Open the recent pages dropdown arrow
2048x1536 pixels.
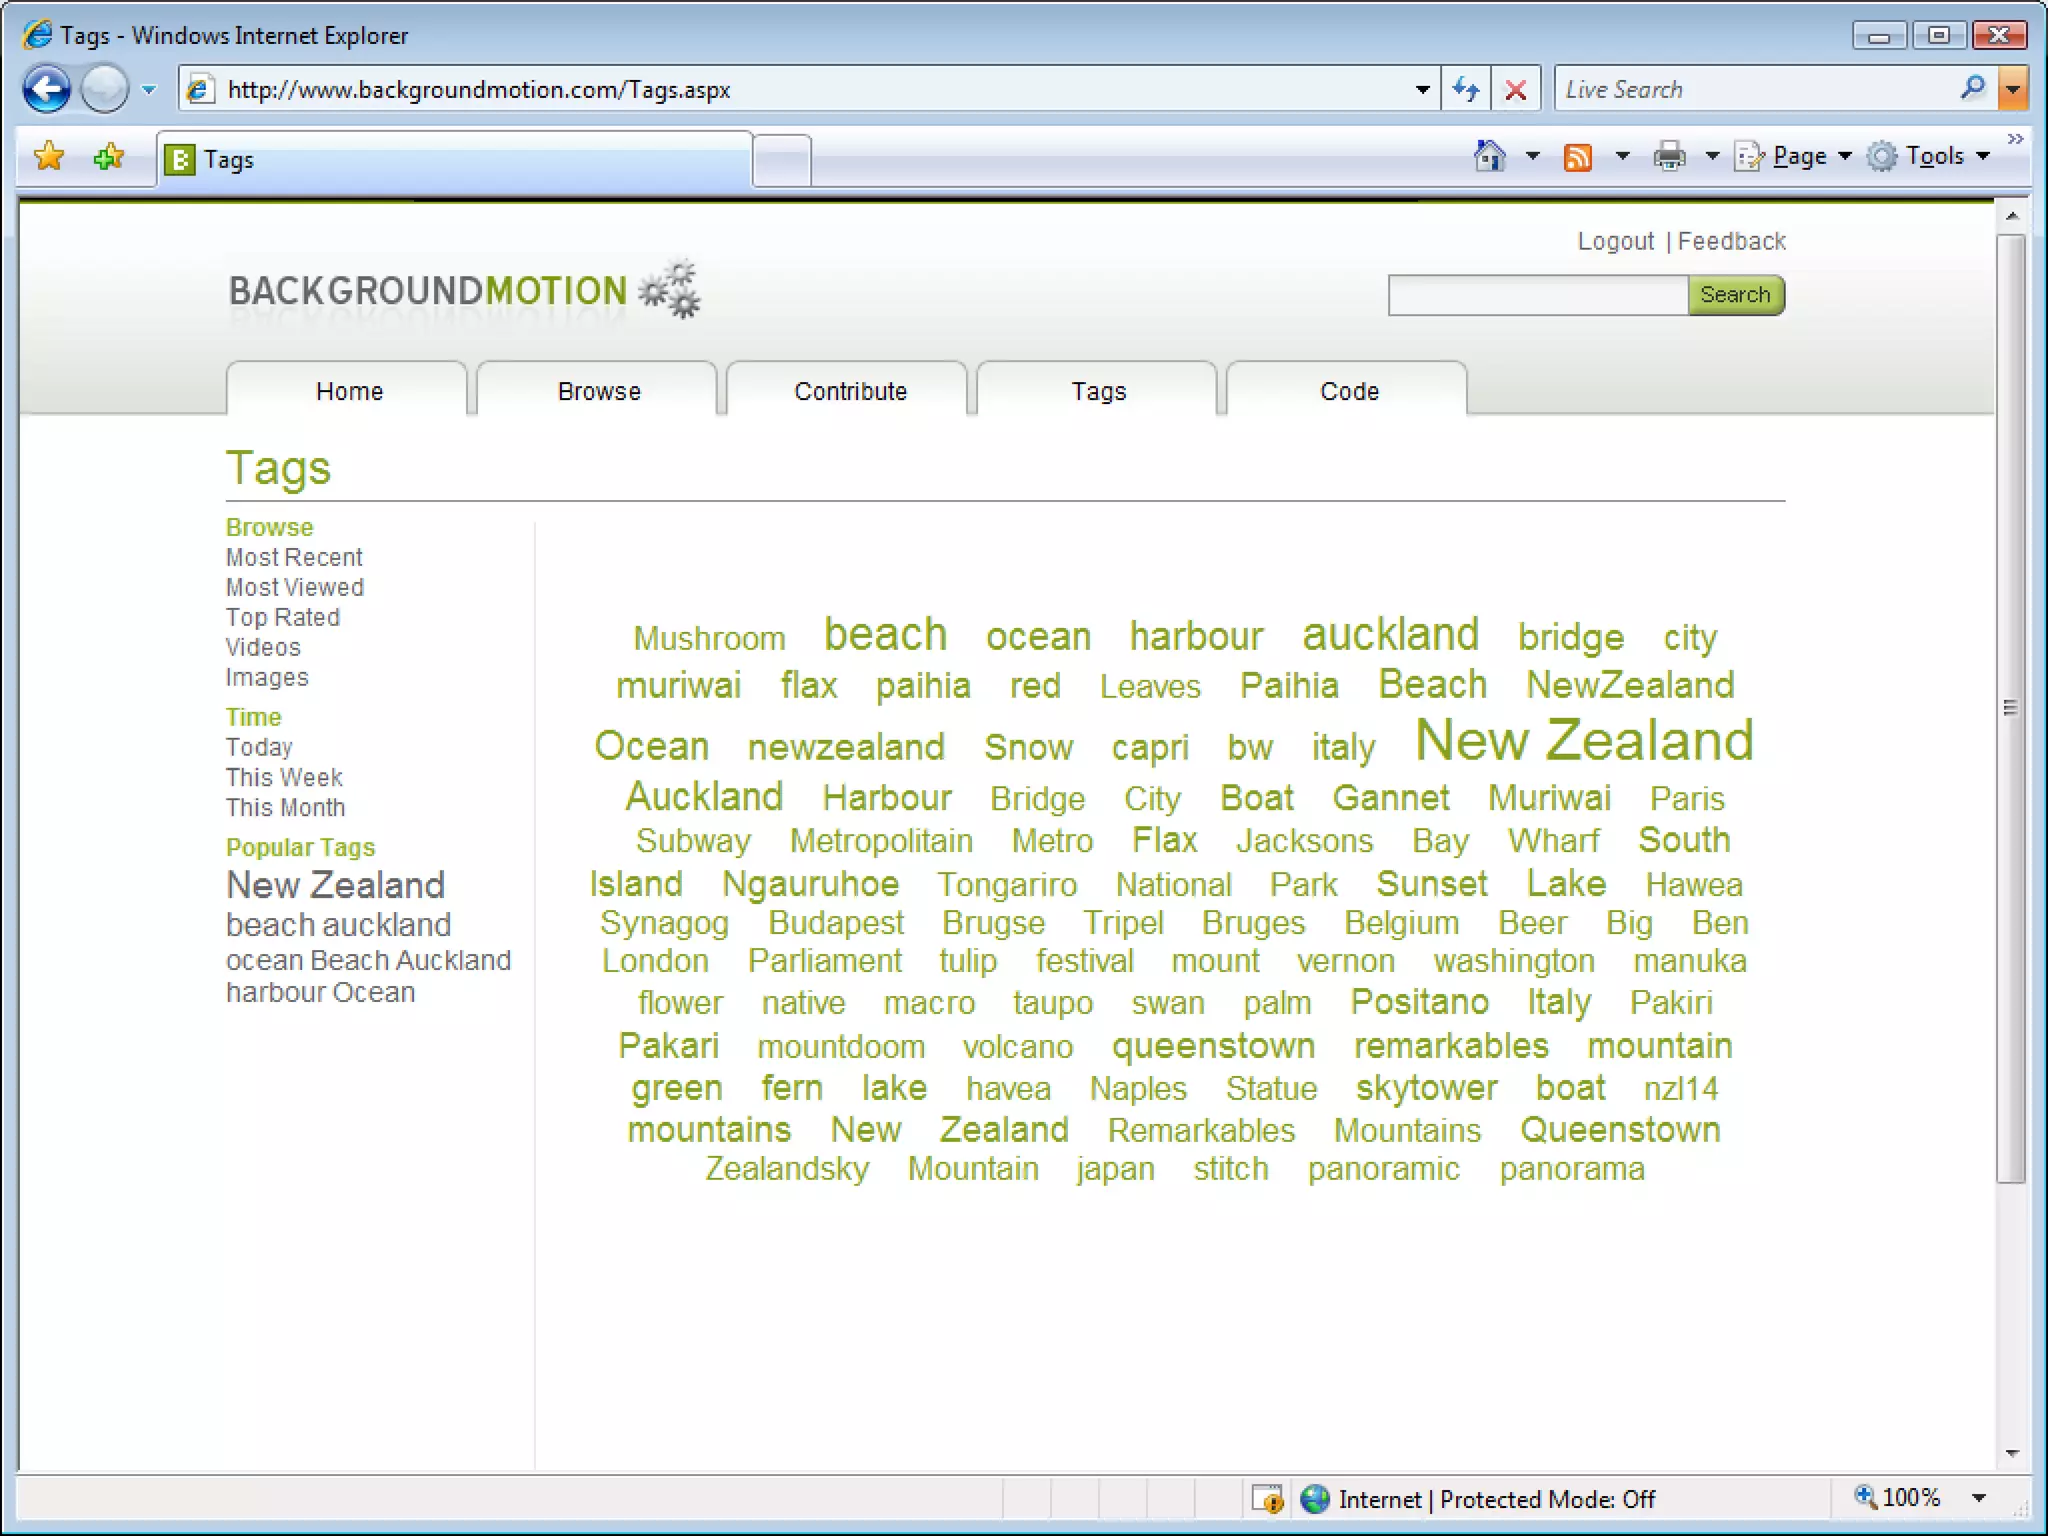(149, 90)
